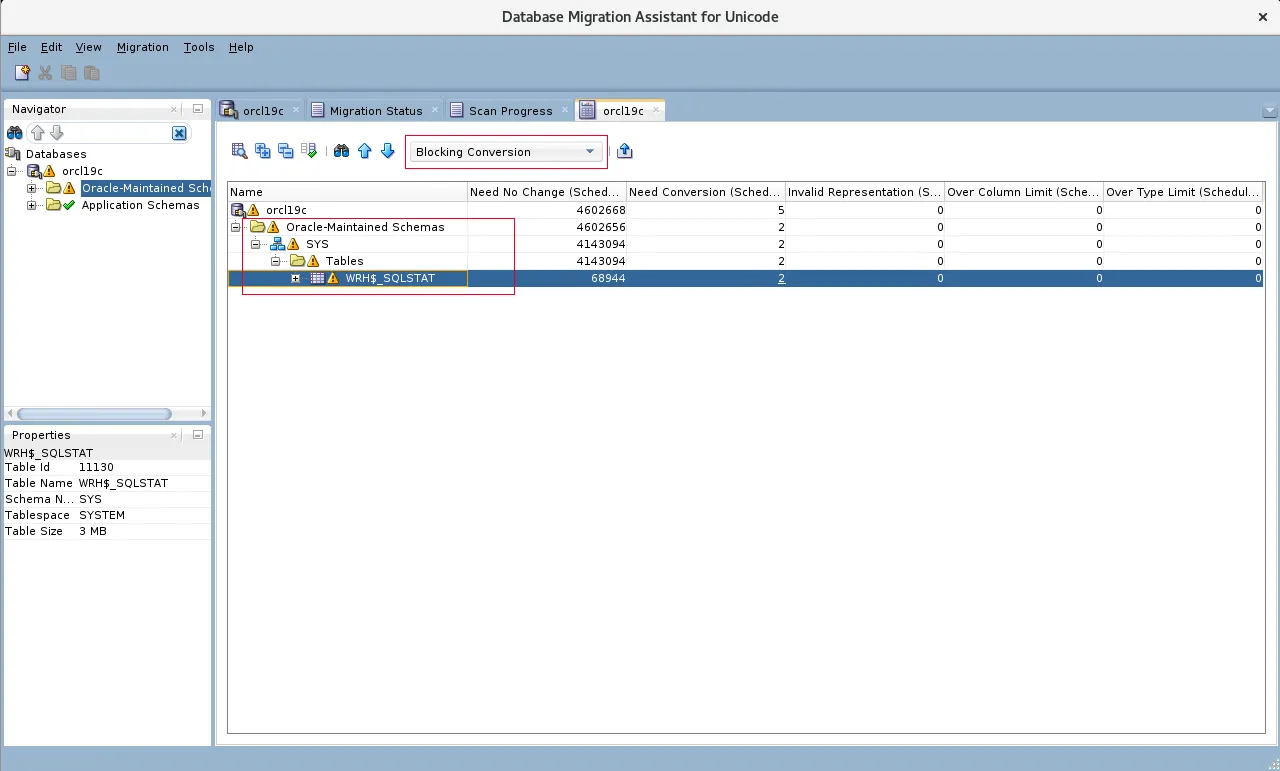The width and height of the screenshot is (1280, 771).
Task: Open the Migration menu
Action: coord(142,47)
